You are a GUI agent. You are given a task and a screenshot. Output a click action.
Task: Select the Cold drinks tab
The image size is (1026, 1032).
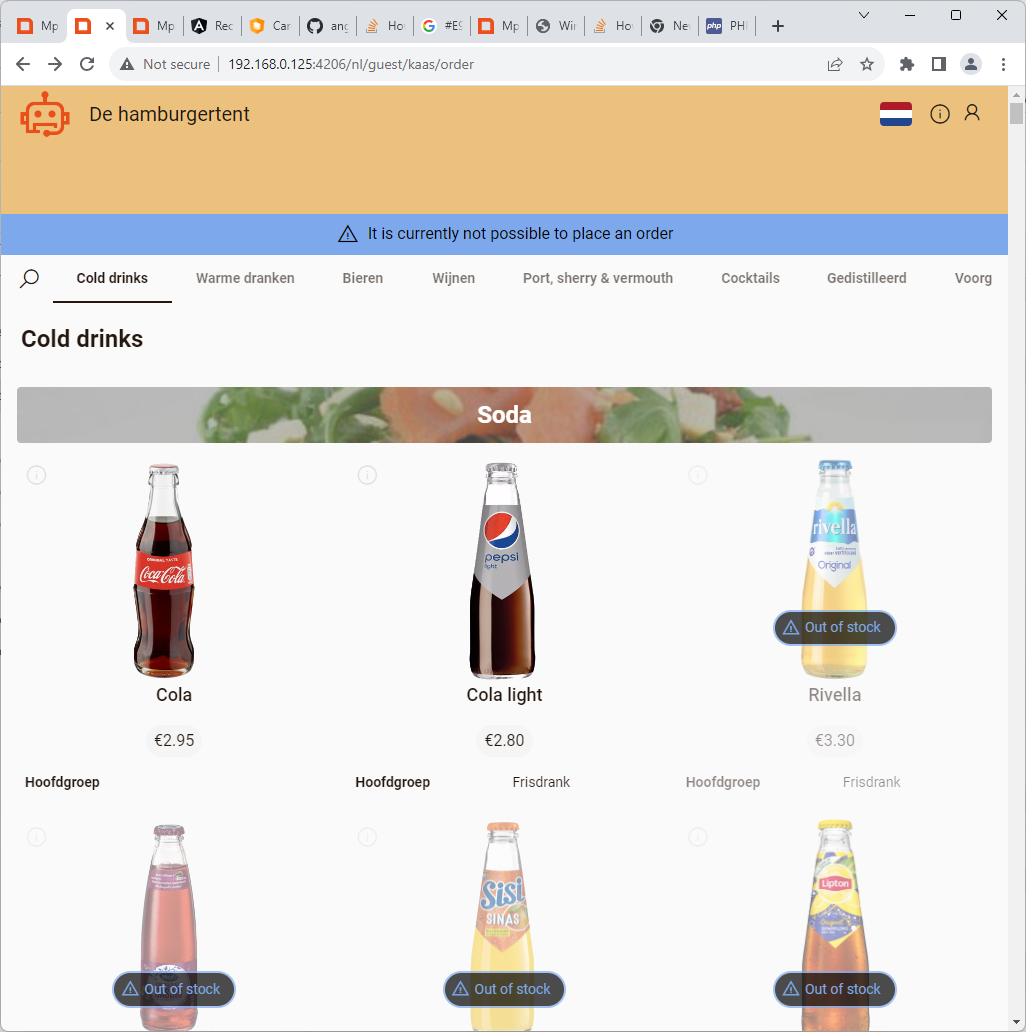coord(112,278)
